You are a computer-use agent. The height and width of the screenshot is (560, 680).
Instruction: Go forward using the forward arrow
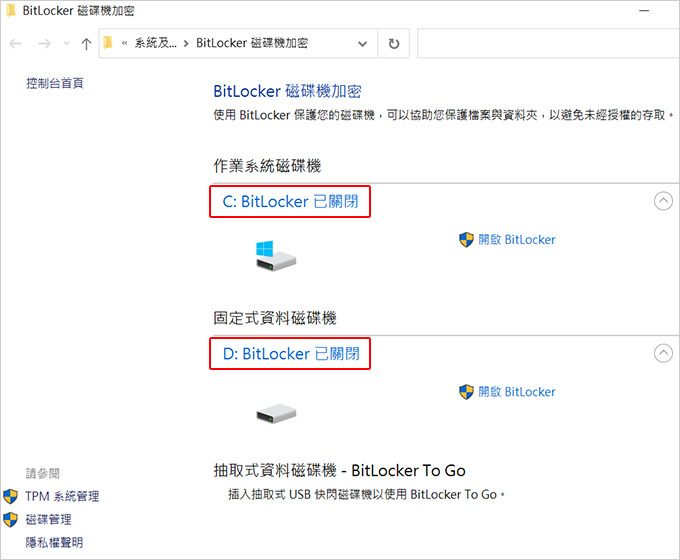(x=44, y=43)
